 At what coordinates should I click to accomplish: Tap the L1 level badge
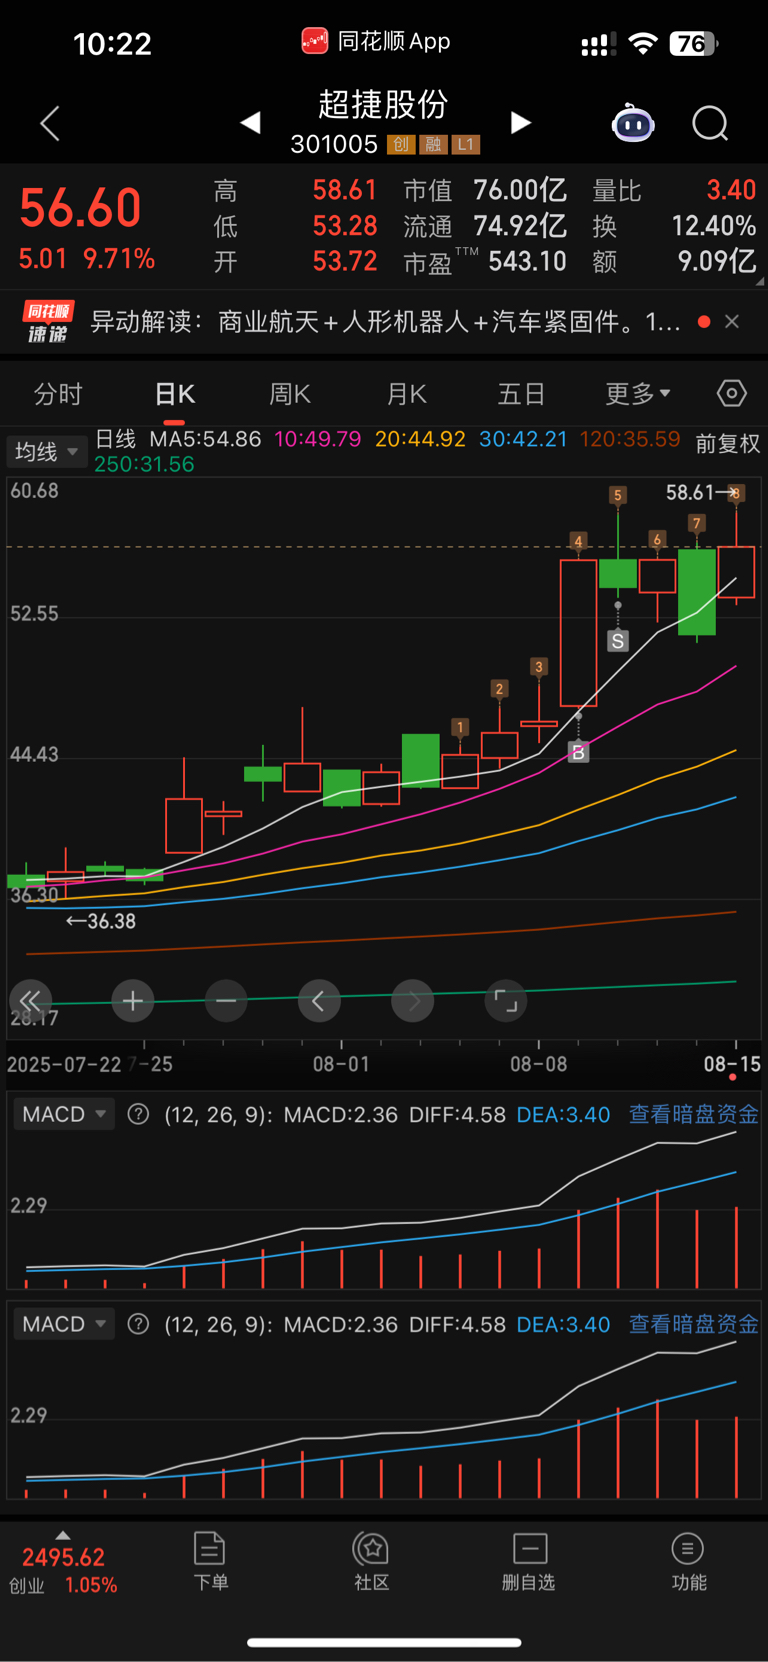466,145
